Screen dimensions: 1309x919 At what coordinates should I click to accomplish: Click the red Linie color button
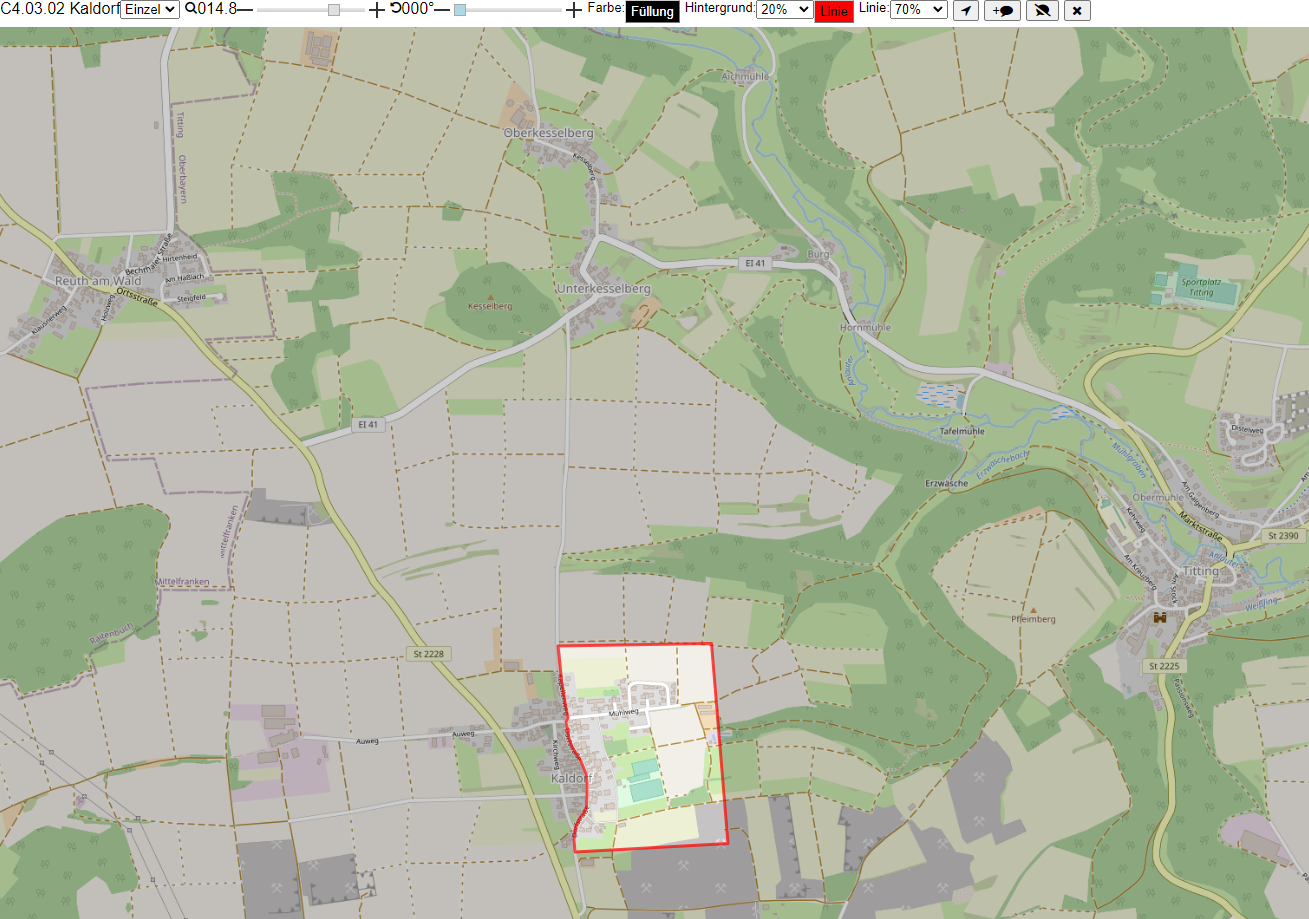point(834,12)
